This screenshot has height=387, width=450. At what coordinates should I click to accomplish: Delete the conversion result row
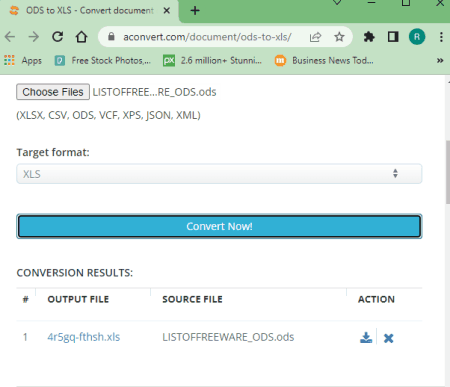[388, 338]
